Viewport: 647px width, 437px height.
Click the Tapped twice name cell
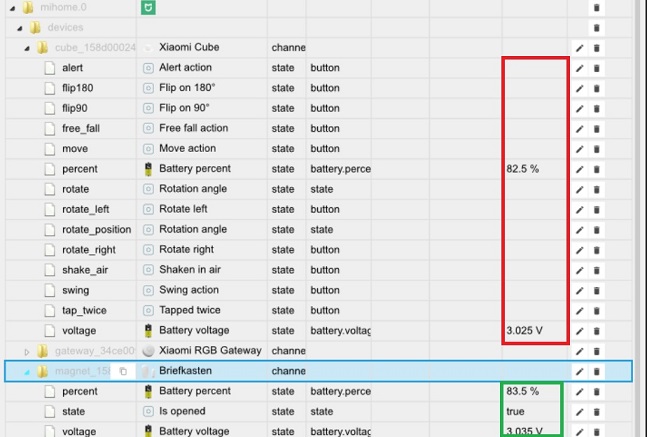click(x=190, y=310)
